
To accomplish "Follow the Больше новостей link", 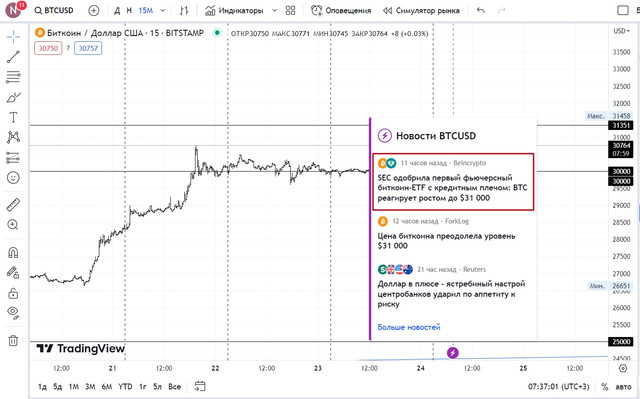I will point(409,327).
